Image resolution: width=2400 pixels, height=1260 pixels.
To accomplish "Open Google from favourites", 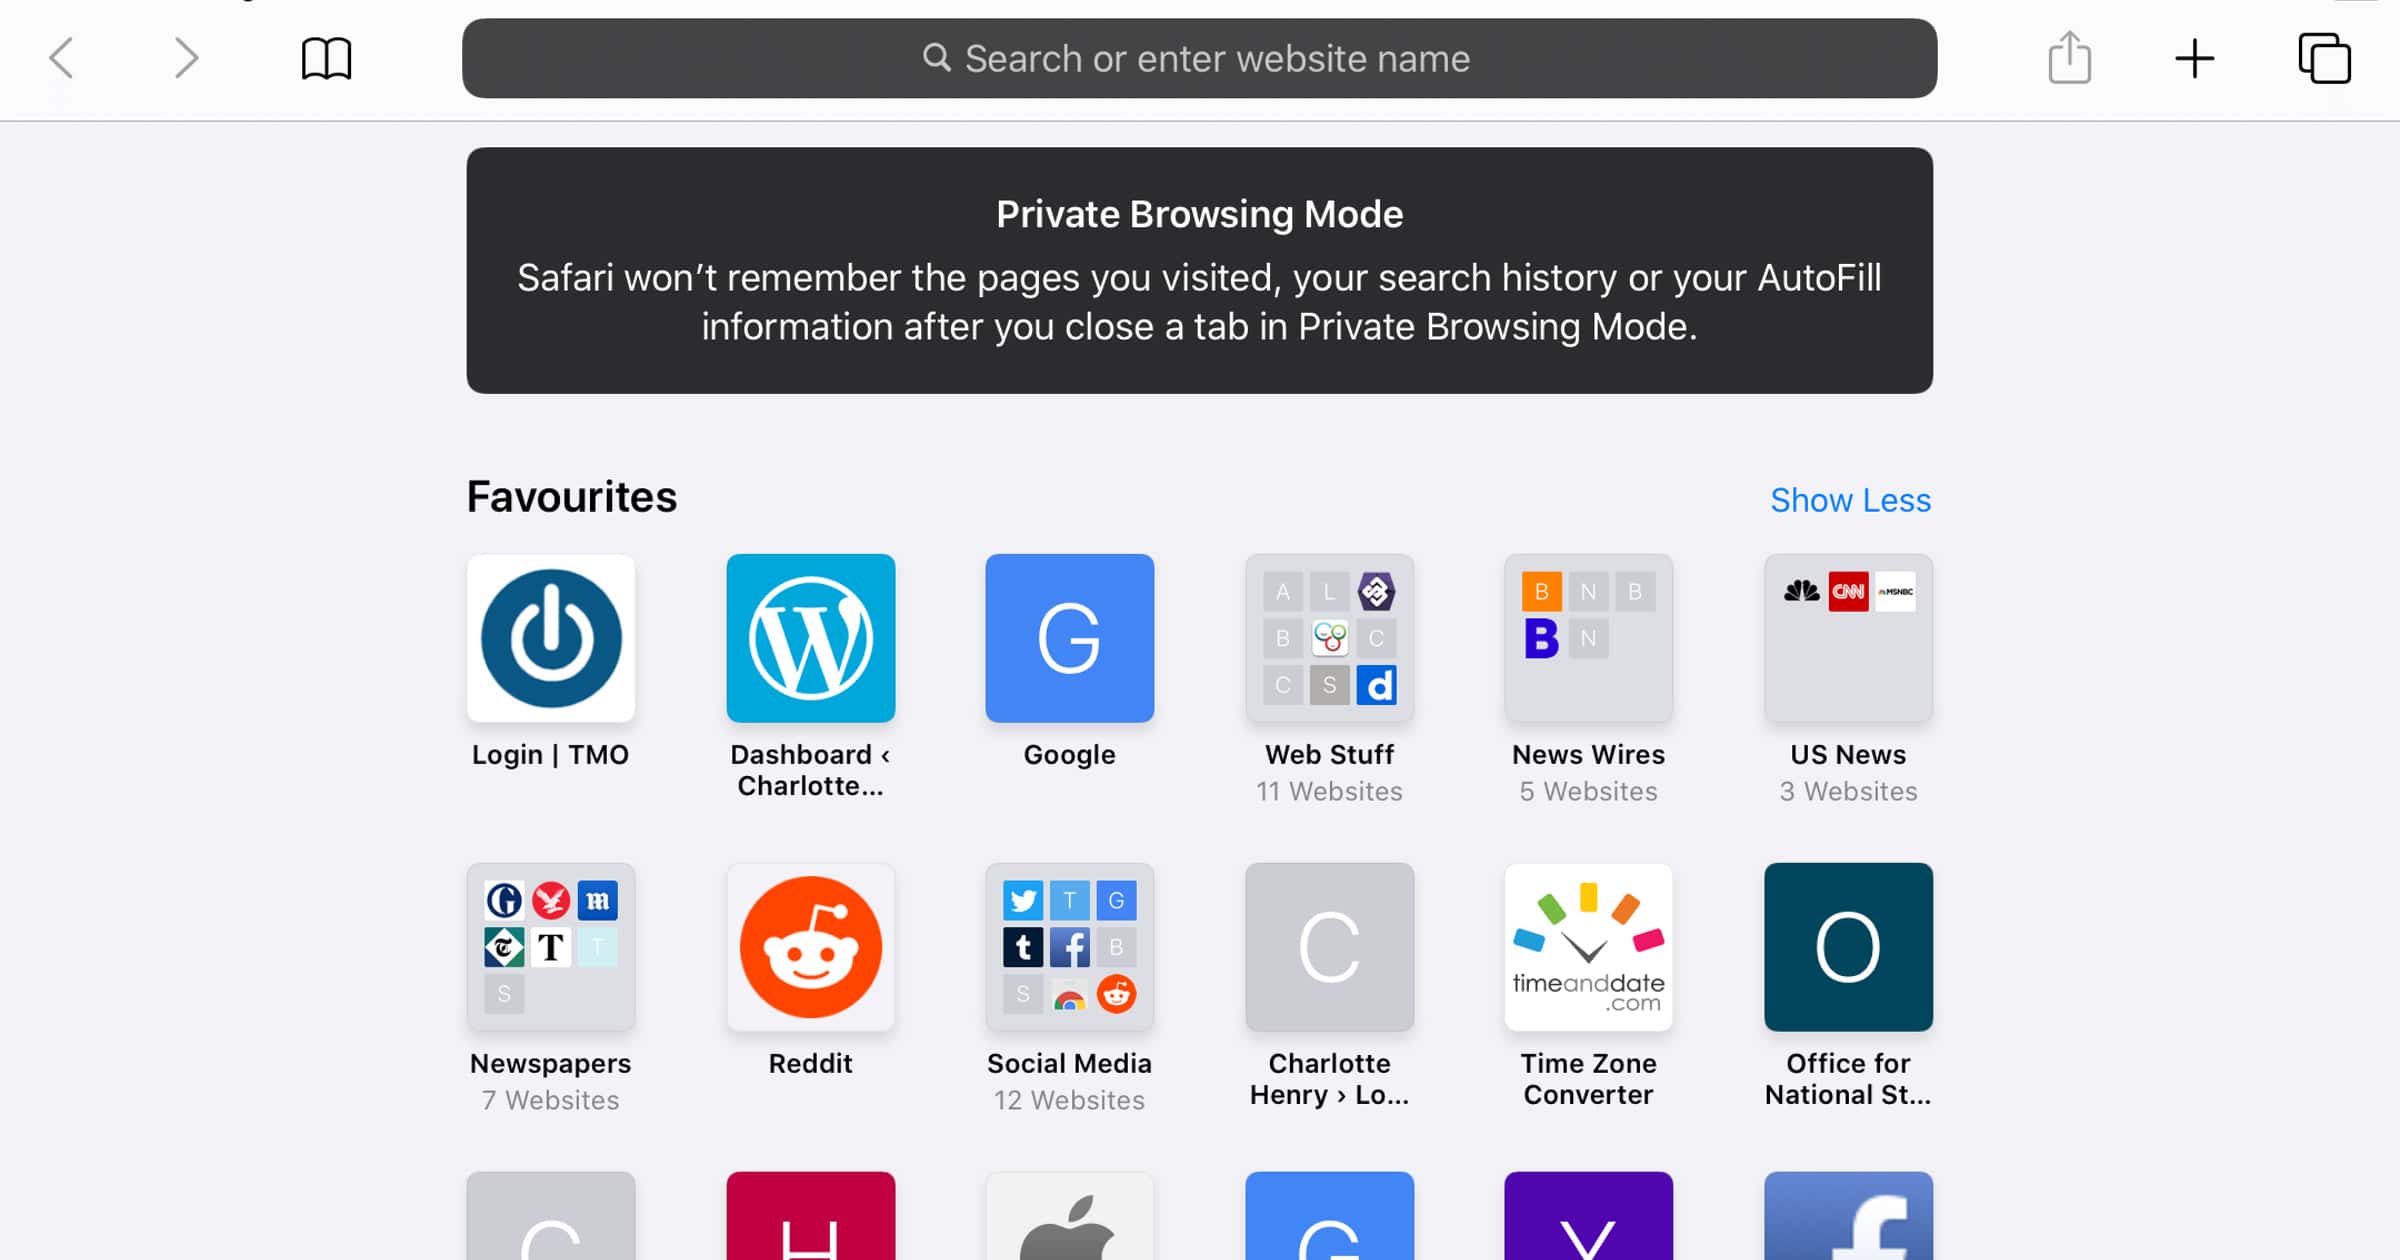I will (x=1070, y=638).
